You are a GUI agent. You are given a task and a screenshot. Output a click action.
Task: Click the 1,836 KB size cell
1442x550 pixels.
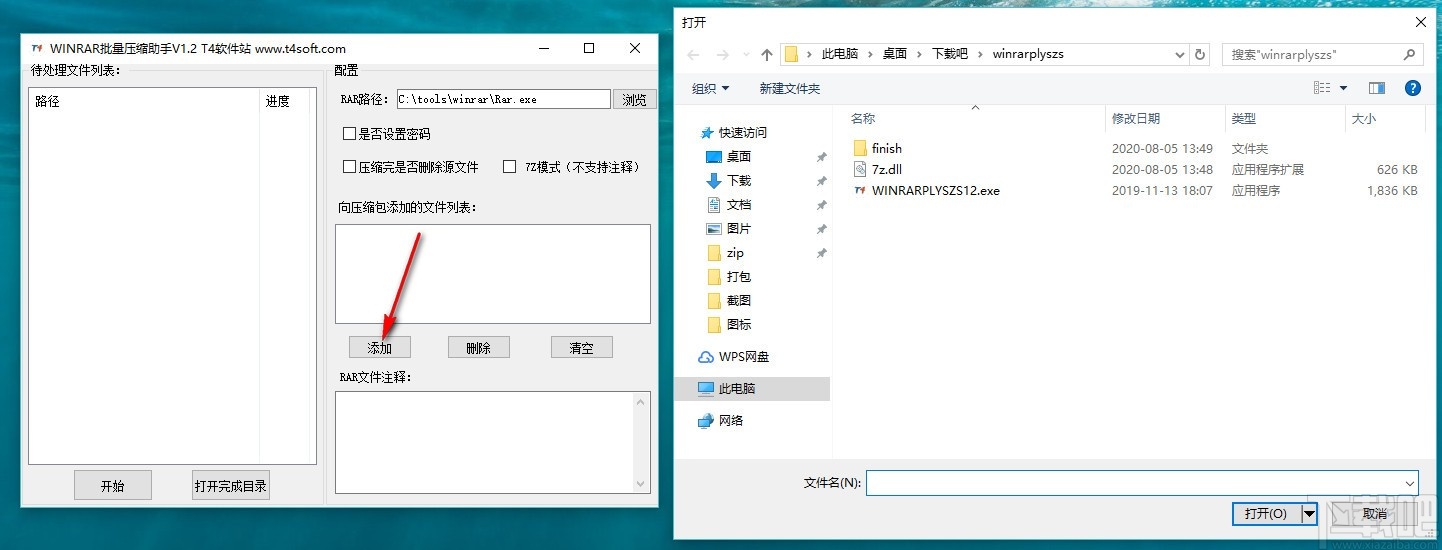[1393, 190]
